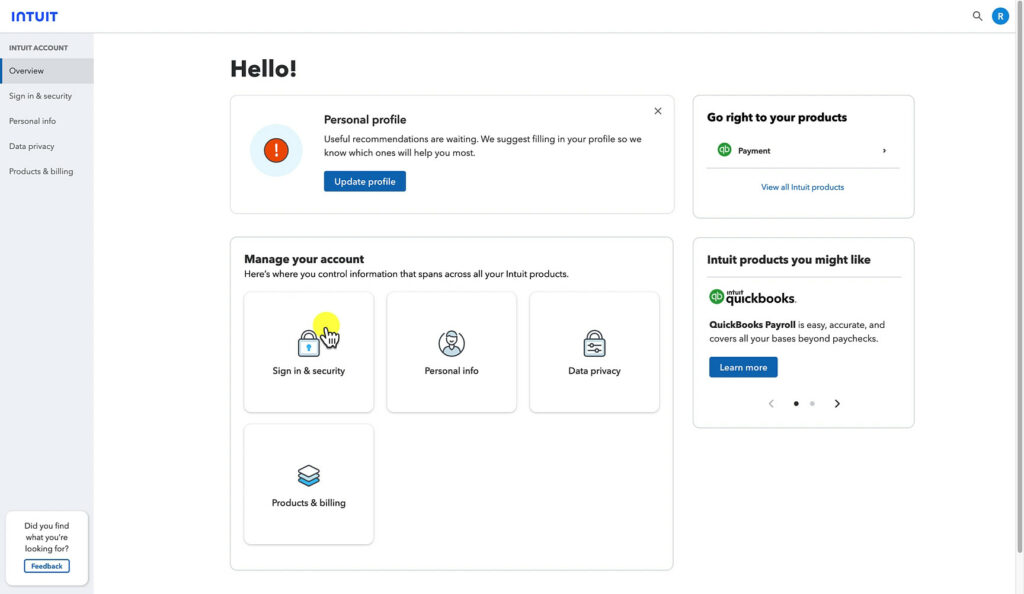Click the Intuit logo in the header
The height and width of the screenshot is (594, 1024).
[x=33, y=15]
